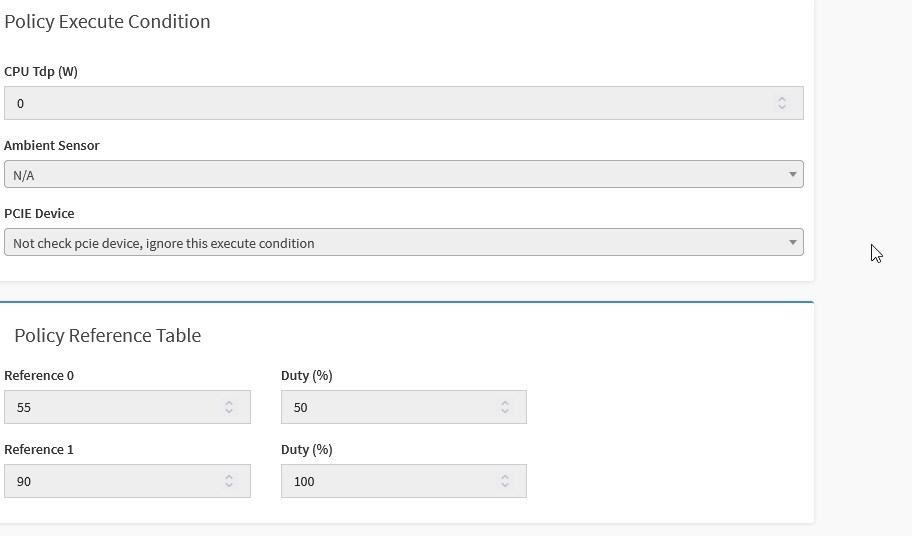This screenshot has height=536, width=912.
Task: Click into the CPU Tdp (W) input field
Action: pyautogui.click(x=404, y=103)
